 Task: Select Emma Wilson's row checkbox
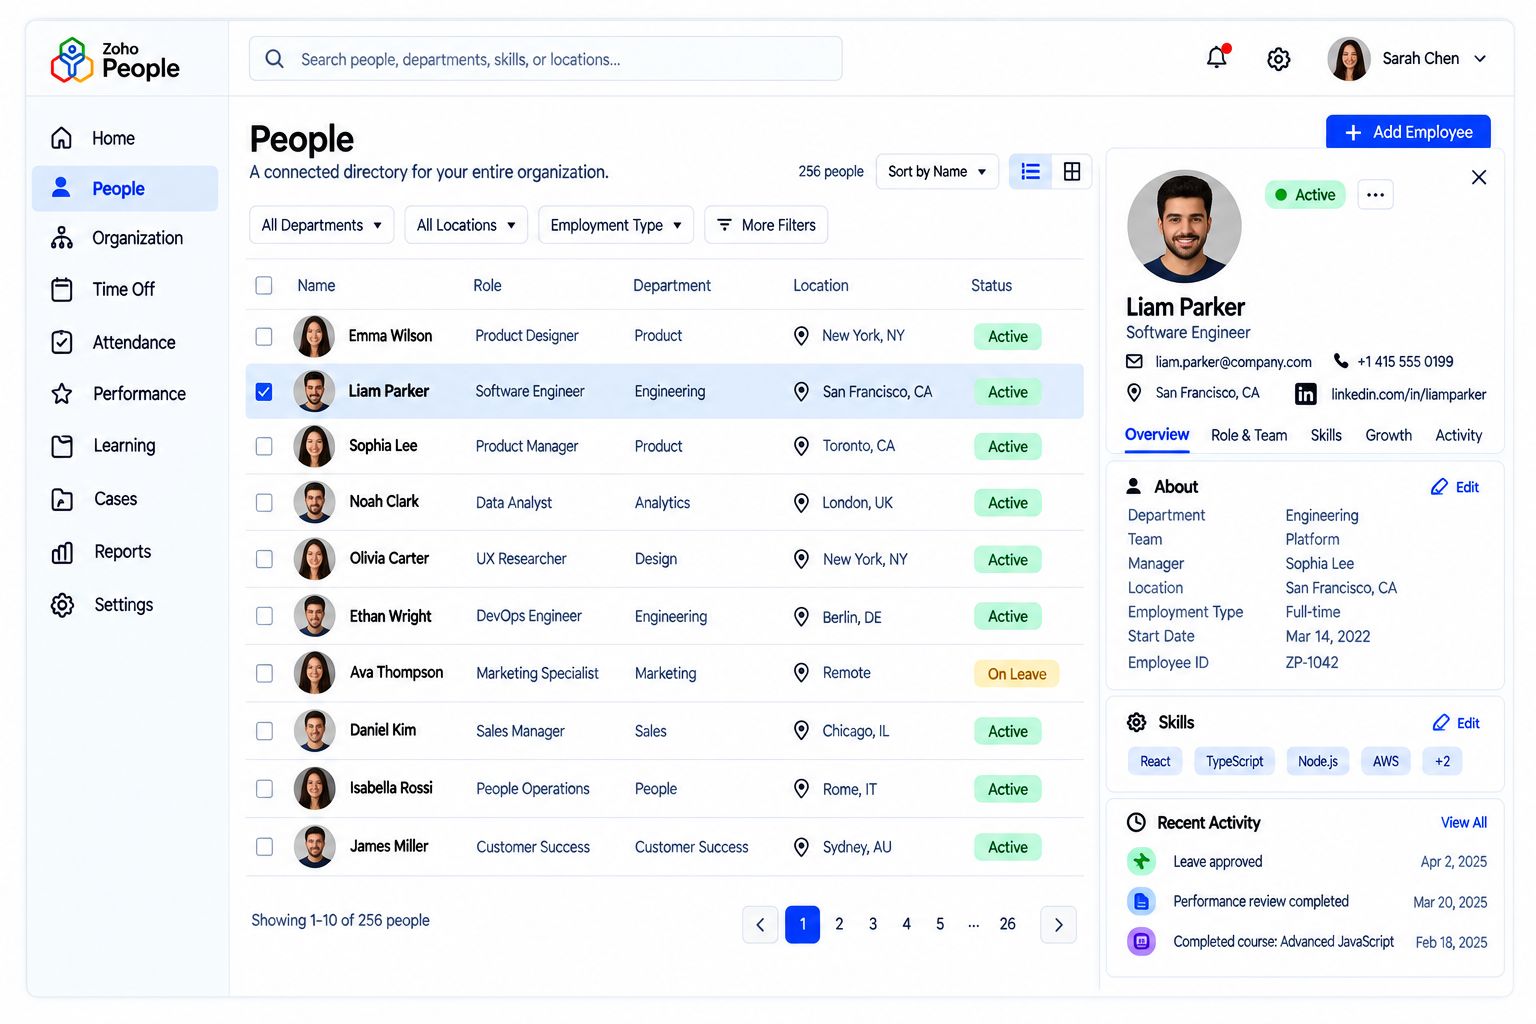[264, 336]
